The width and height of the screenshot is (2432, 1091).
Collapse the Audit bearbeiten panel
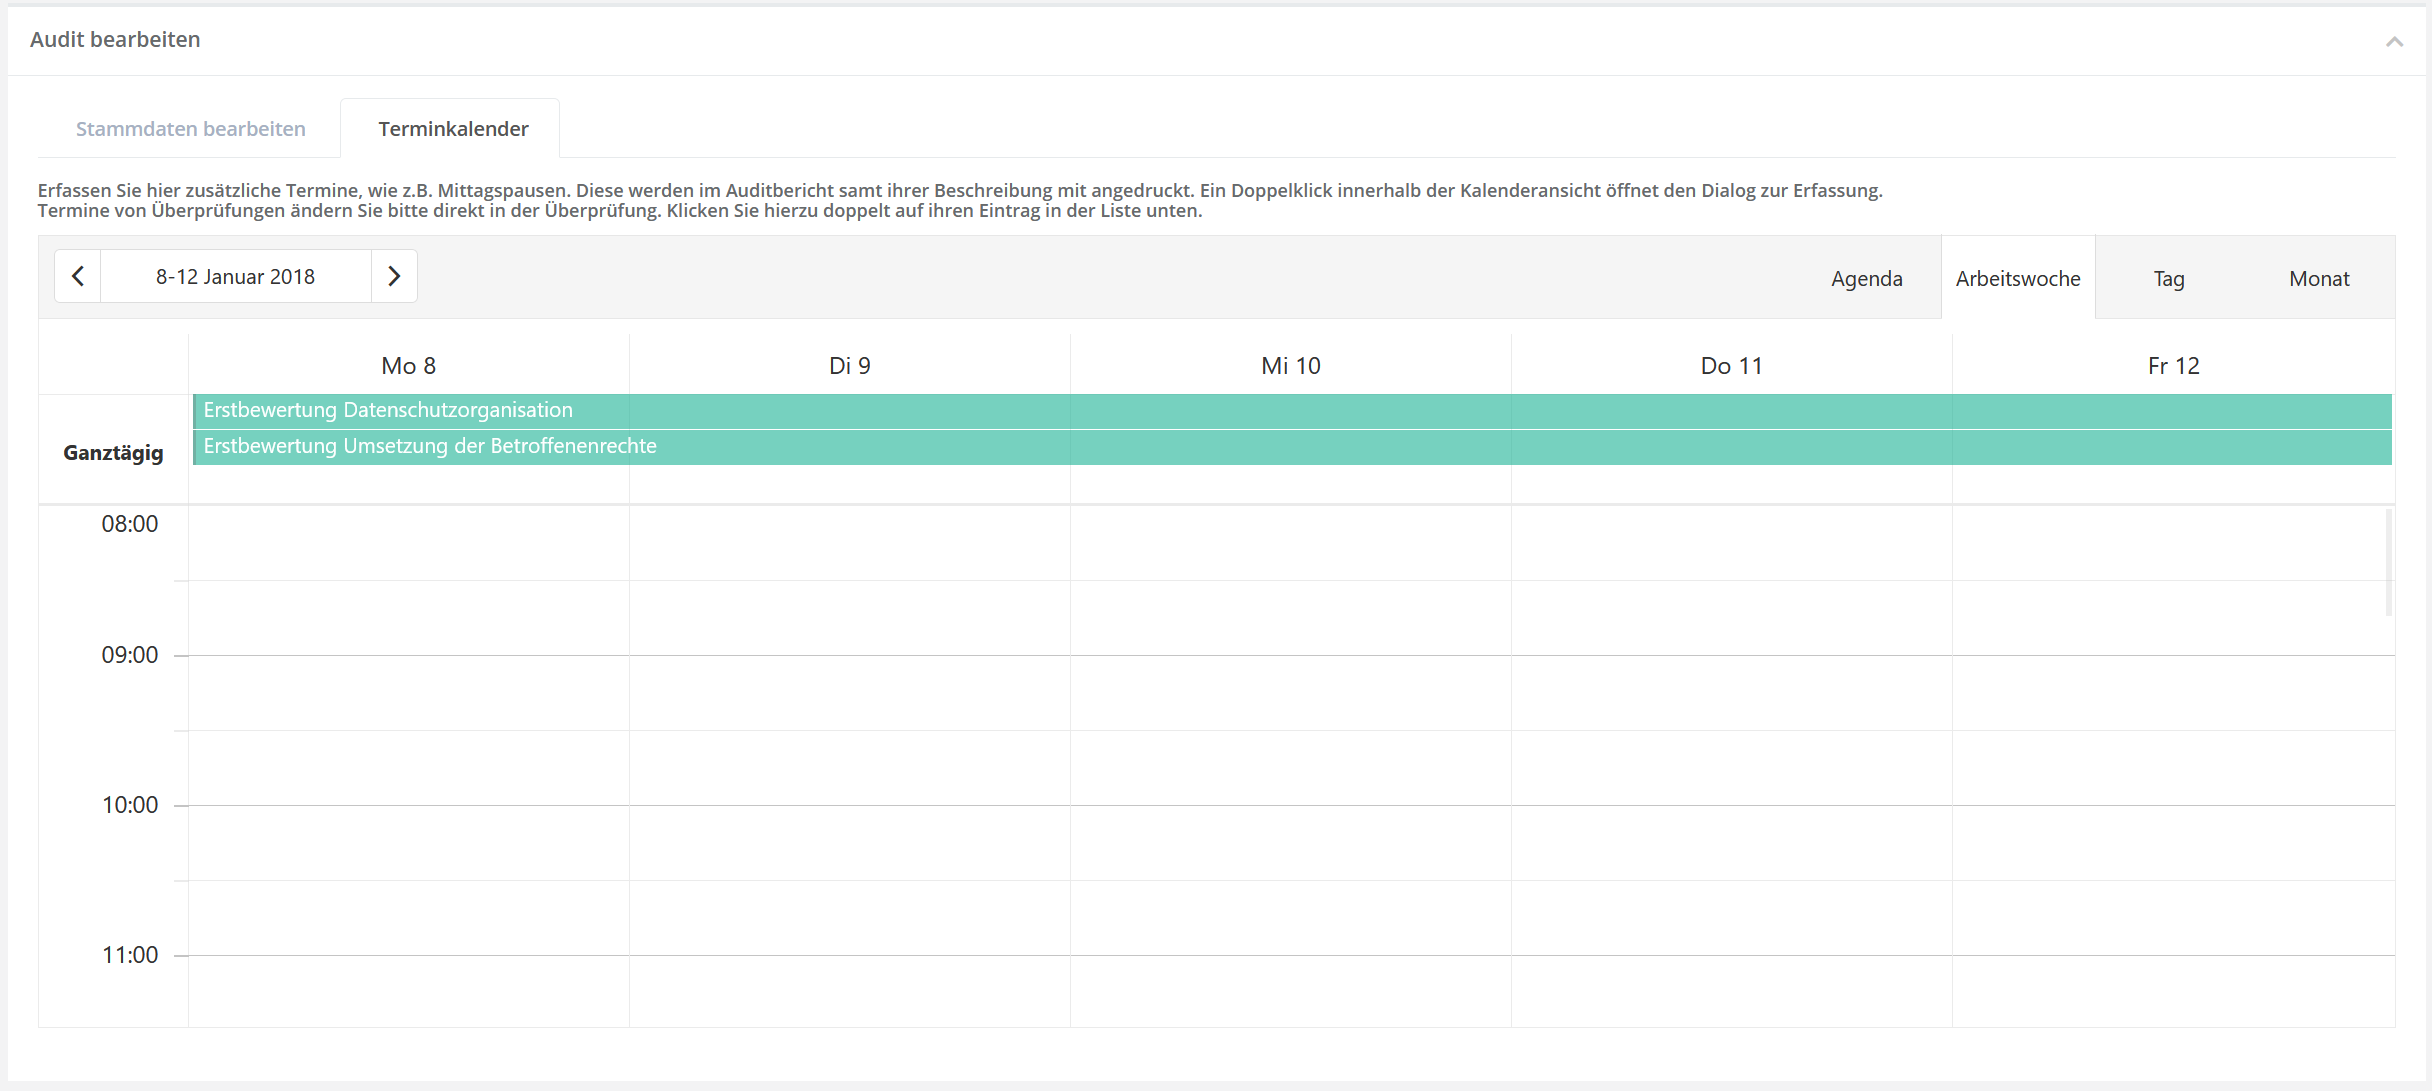coord(2394,41)
